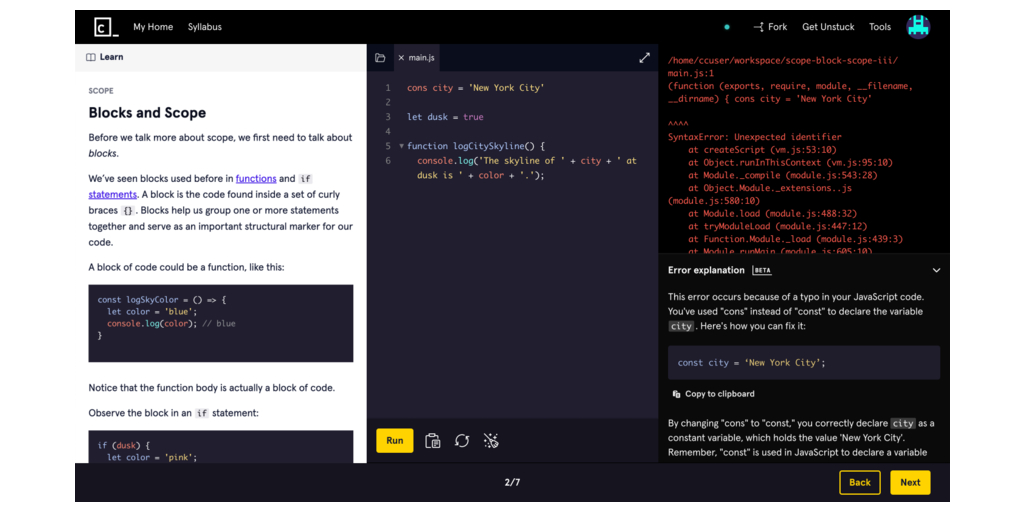
Task: Collapse the Error explanation panel
Action: tap(936, 270)
